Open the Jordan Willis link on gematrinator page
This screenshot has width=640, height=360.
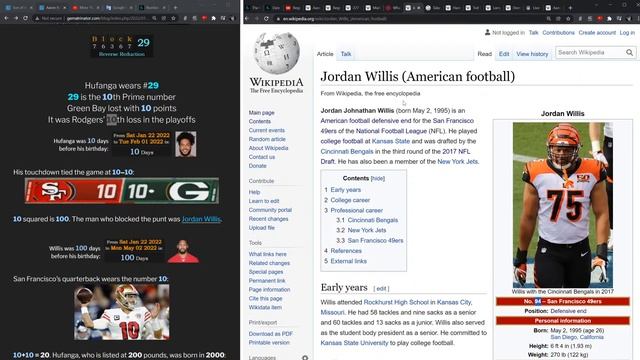tap(201, 219)
